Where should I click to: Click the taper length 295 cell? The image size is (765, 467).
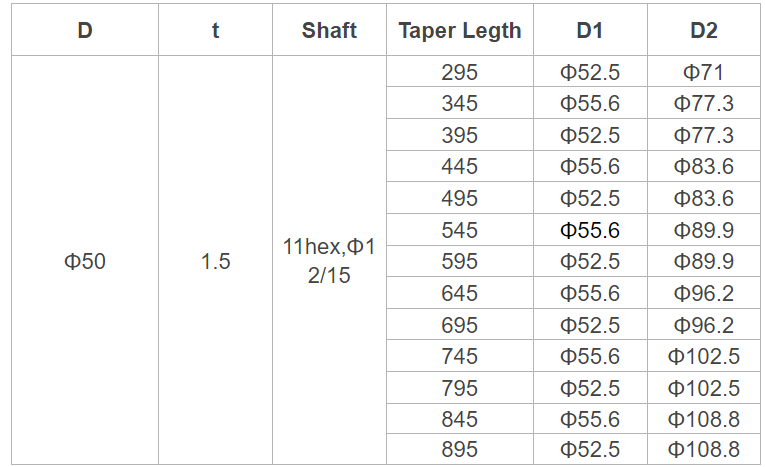point(460,72)
